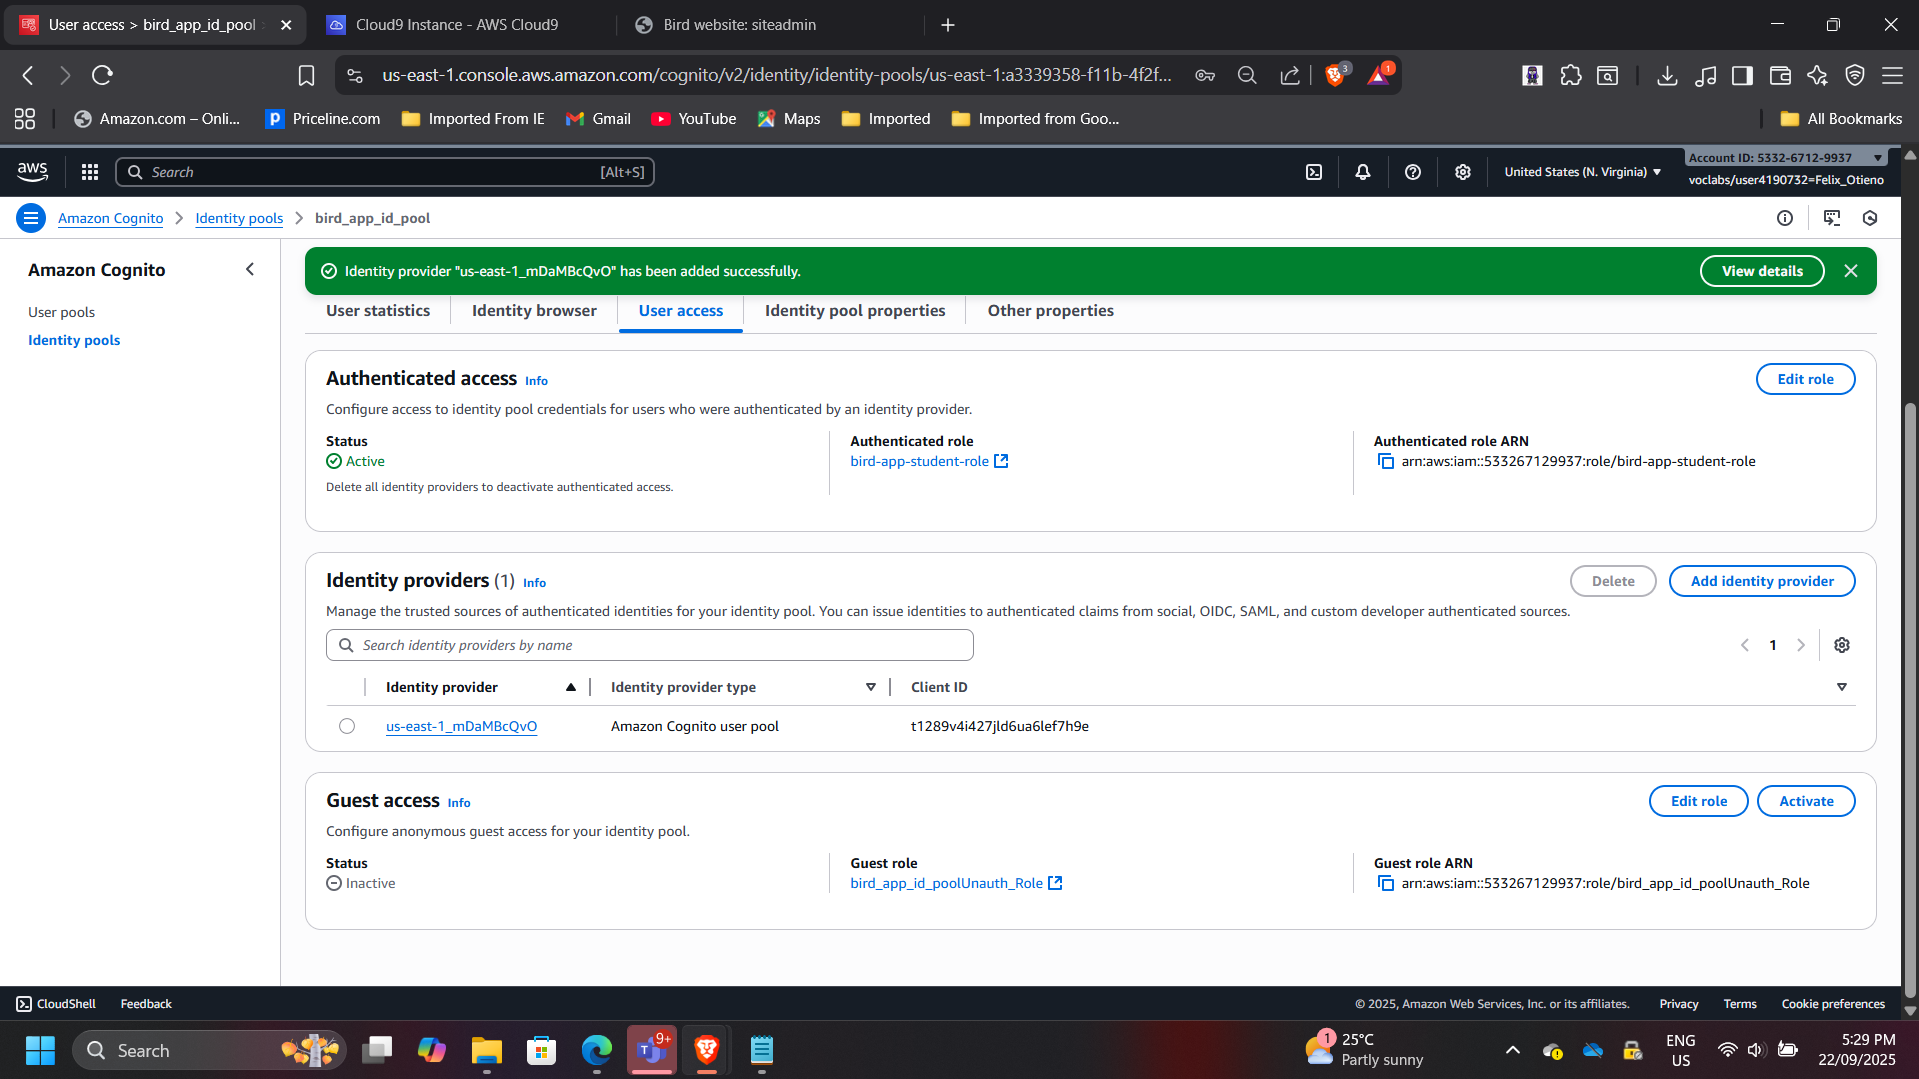Image resolution: width=1919 pixels, height=1079 pixels.
Task: Open Brave browser from the taskbar
Action: 707,1050
